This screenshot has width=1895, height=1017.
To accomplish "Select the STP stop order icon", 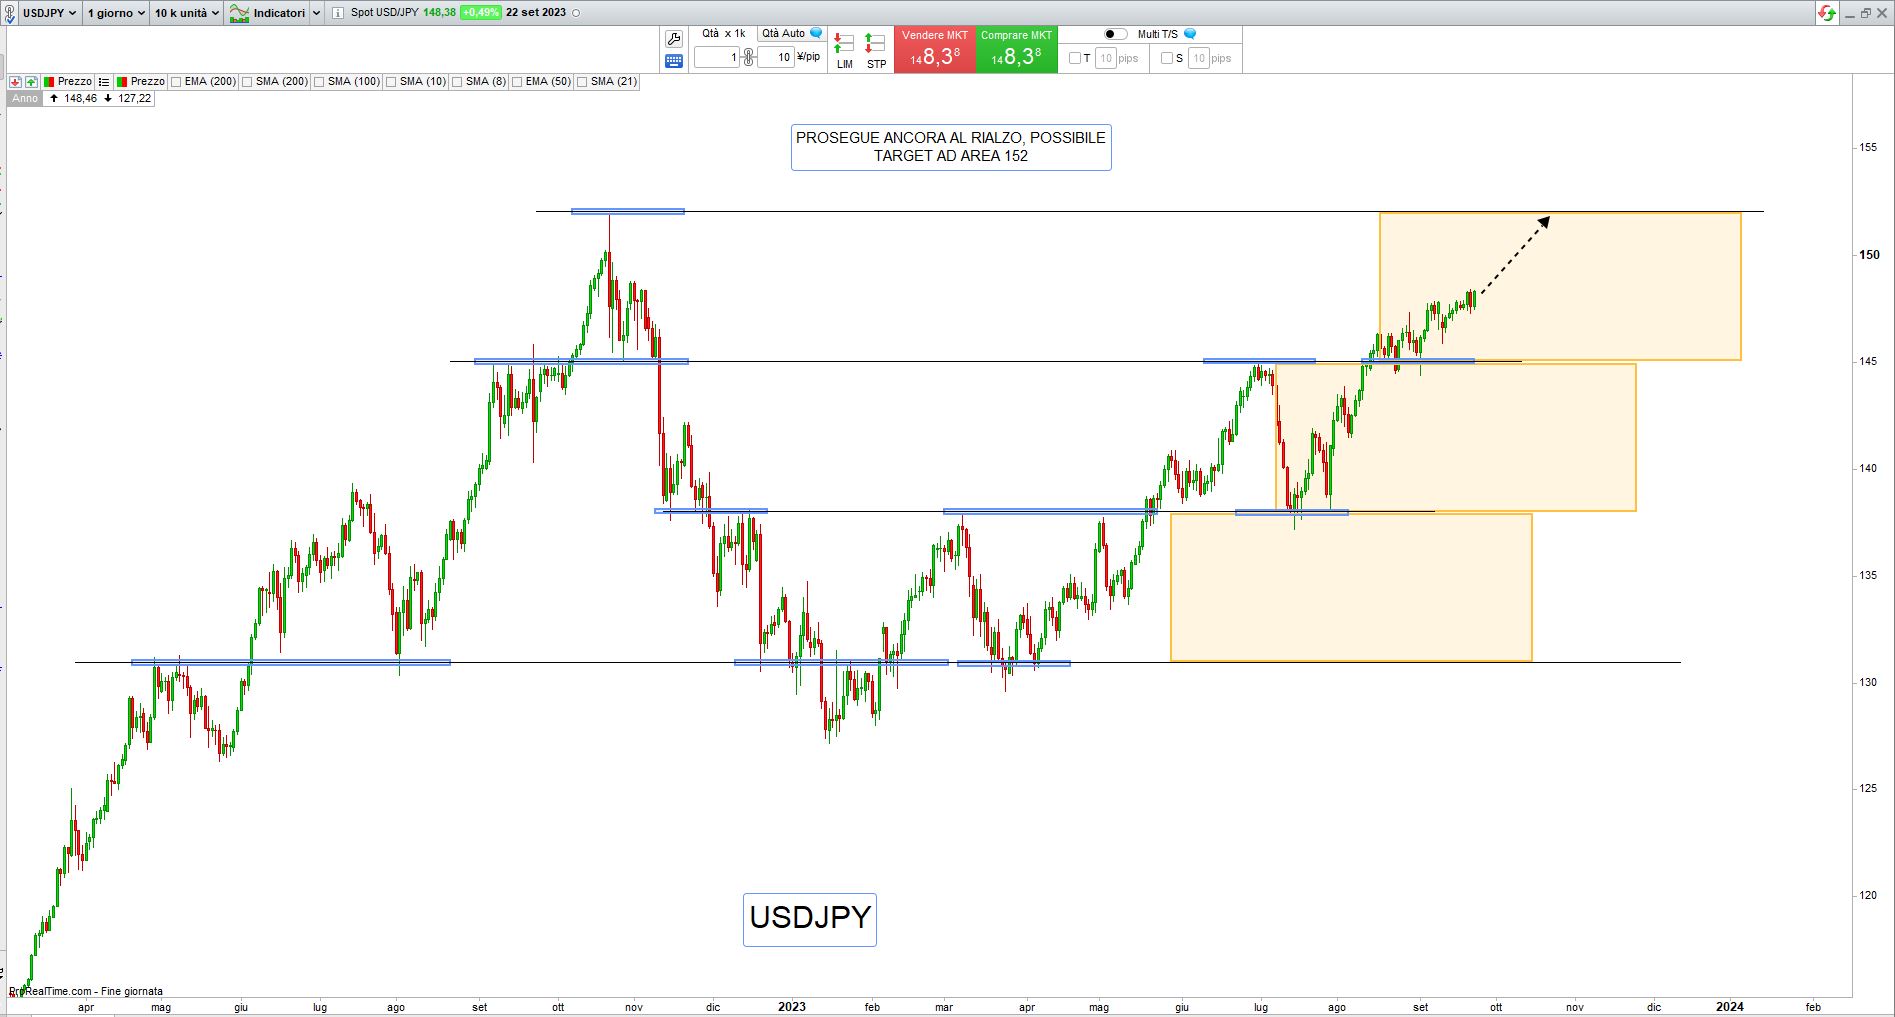I will point(876,50).
